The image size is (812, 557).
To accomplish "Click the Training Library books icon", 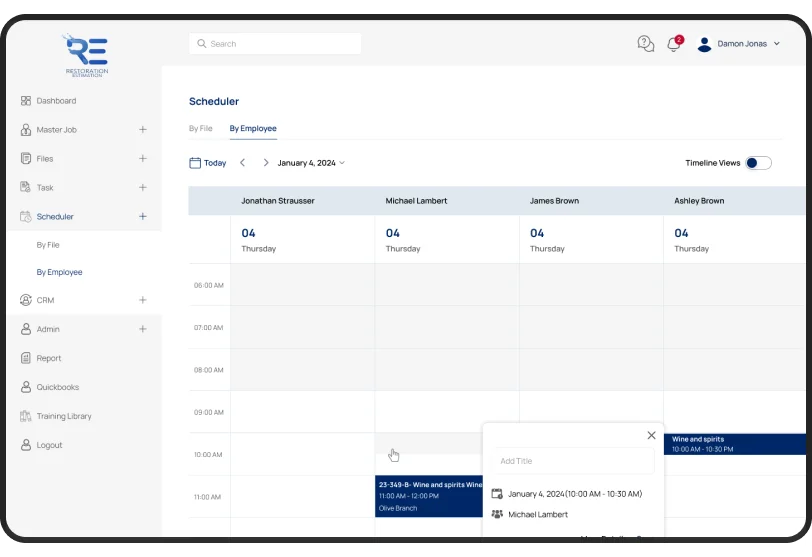I will [x=25, y=416].
